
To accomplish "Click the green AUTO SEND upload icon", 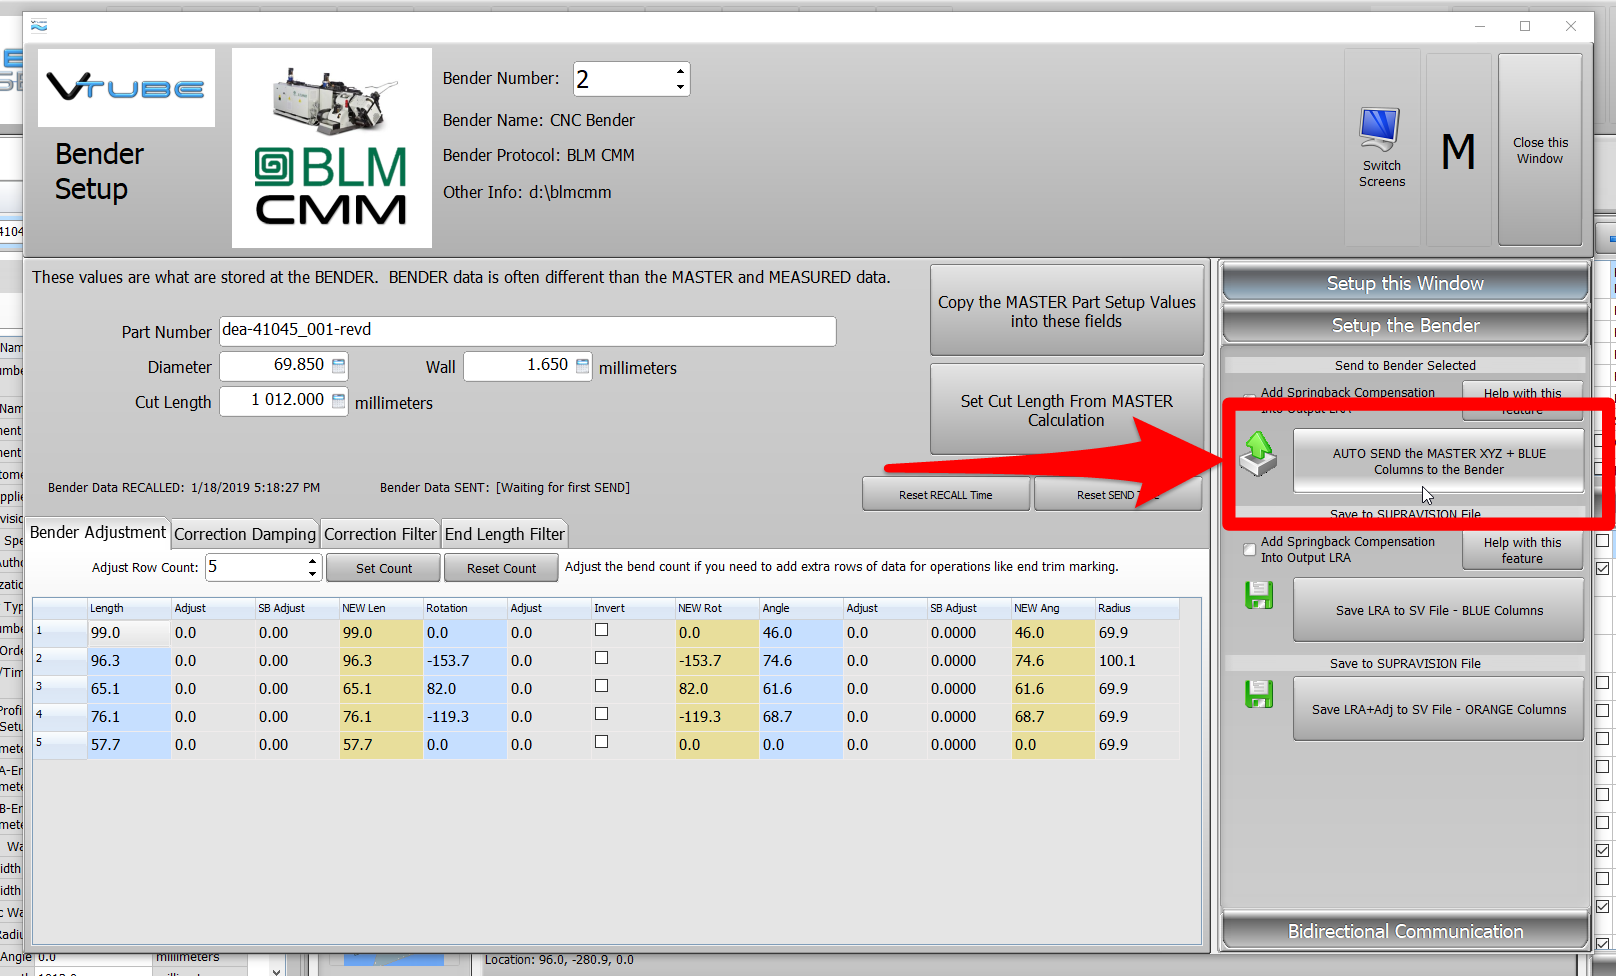I will click(x=1258, y=453).
